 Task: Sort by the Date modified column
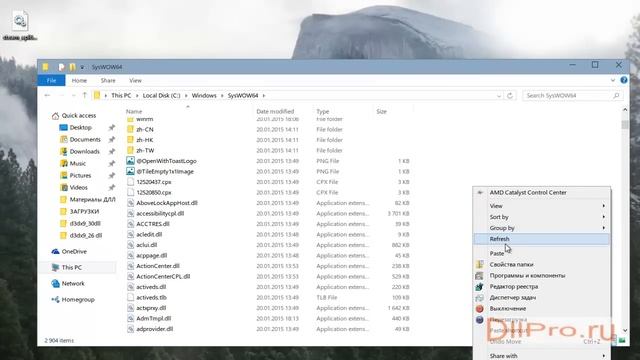point(275,111)
